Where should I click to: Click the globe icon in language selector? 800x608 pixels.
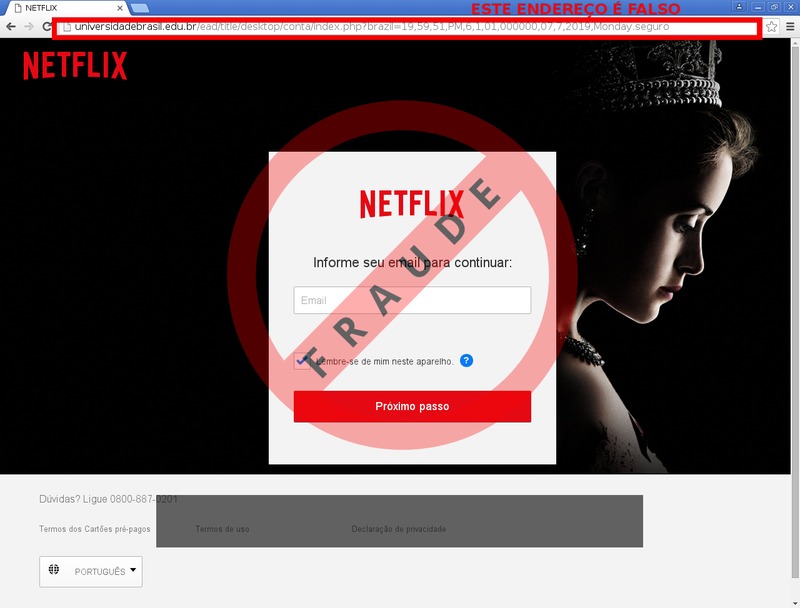pos(54,569)
